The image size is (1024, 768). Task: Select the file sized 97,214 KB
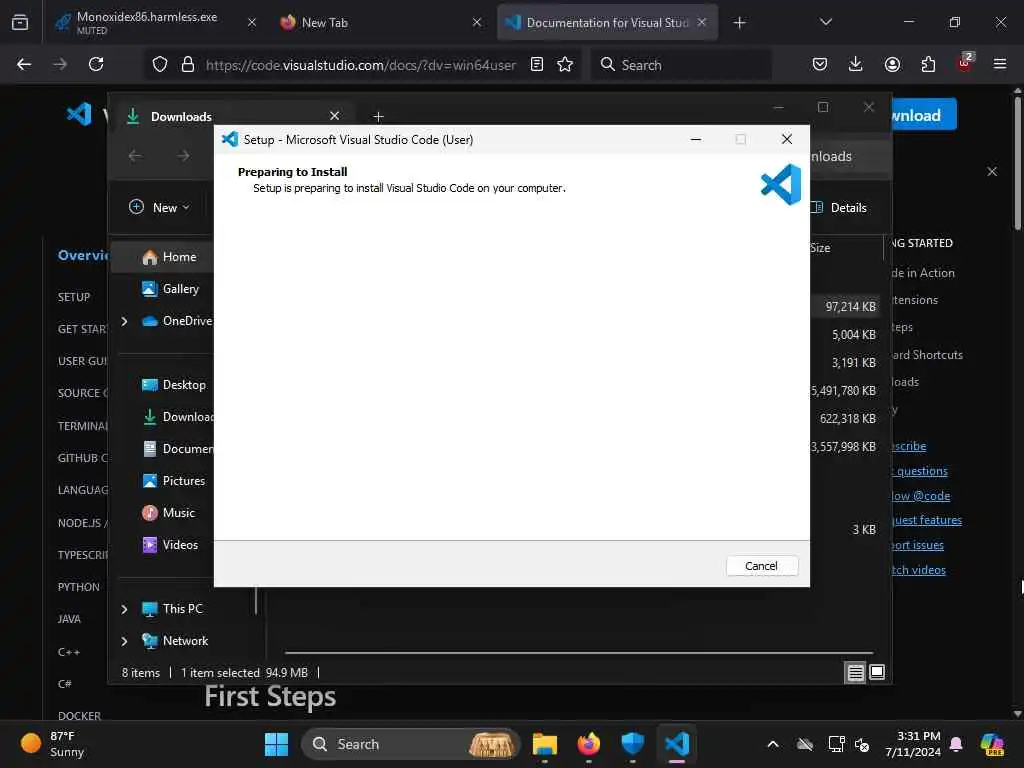(x=850, y=306)
